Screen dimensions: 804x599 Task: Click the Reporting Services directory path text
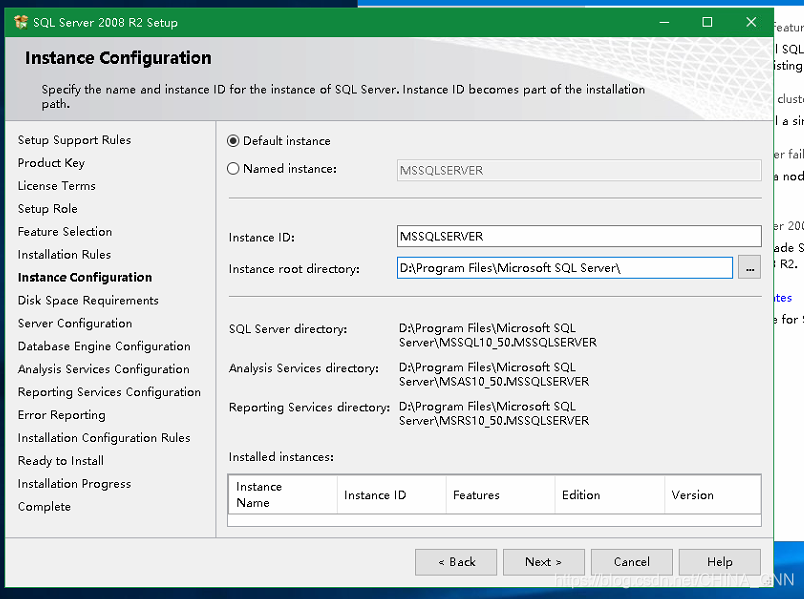[x=494, y=413]
